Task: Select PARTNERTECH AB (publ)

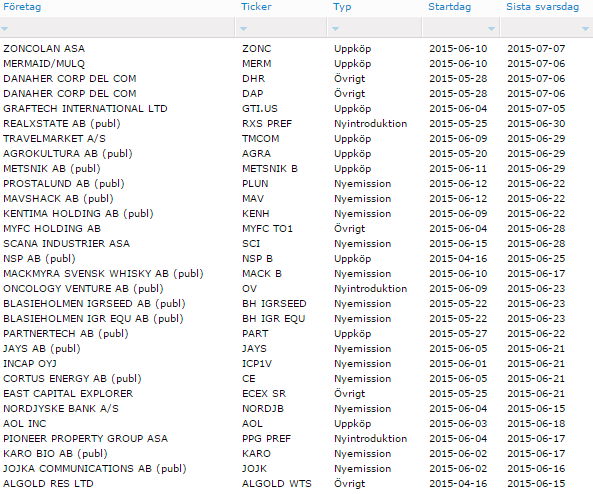Action: tap(66, 334)
